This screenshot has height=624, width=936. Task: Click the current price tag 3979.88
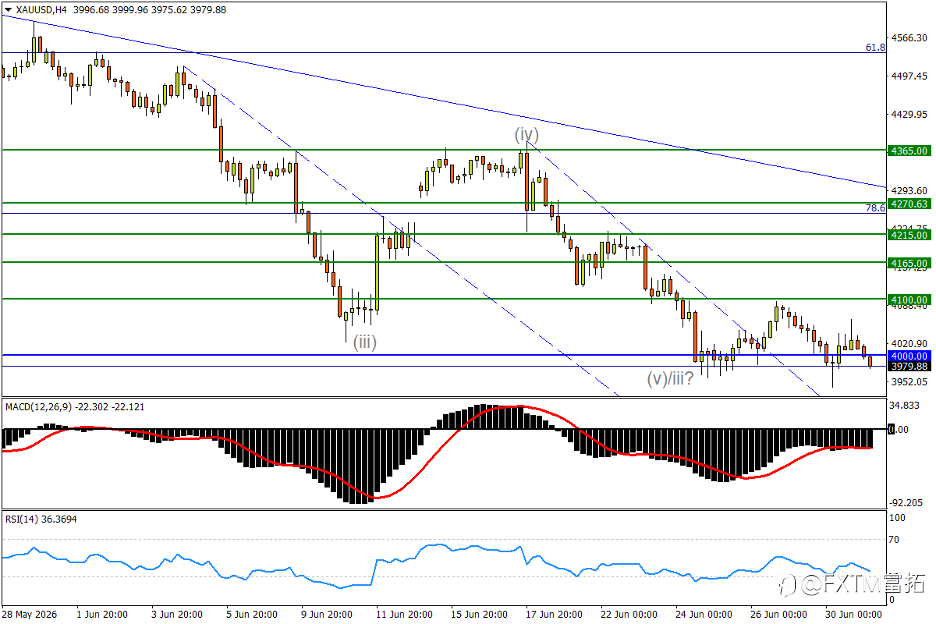(909, 367)
